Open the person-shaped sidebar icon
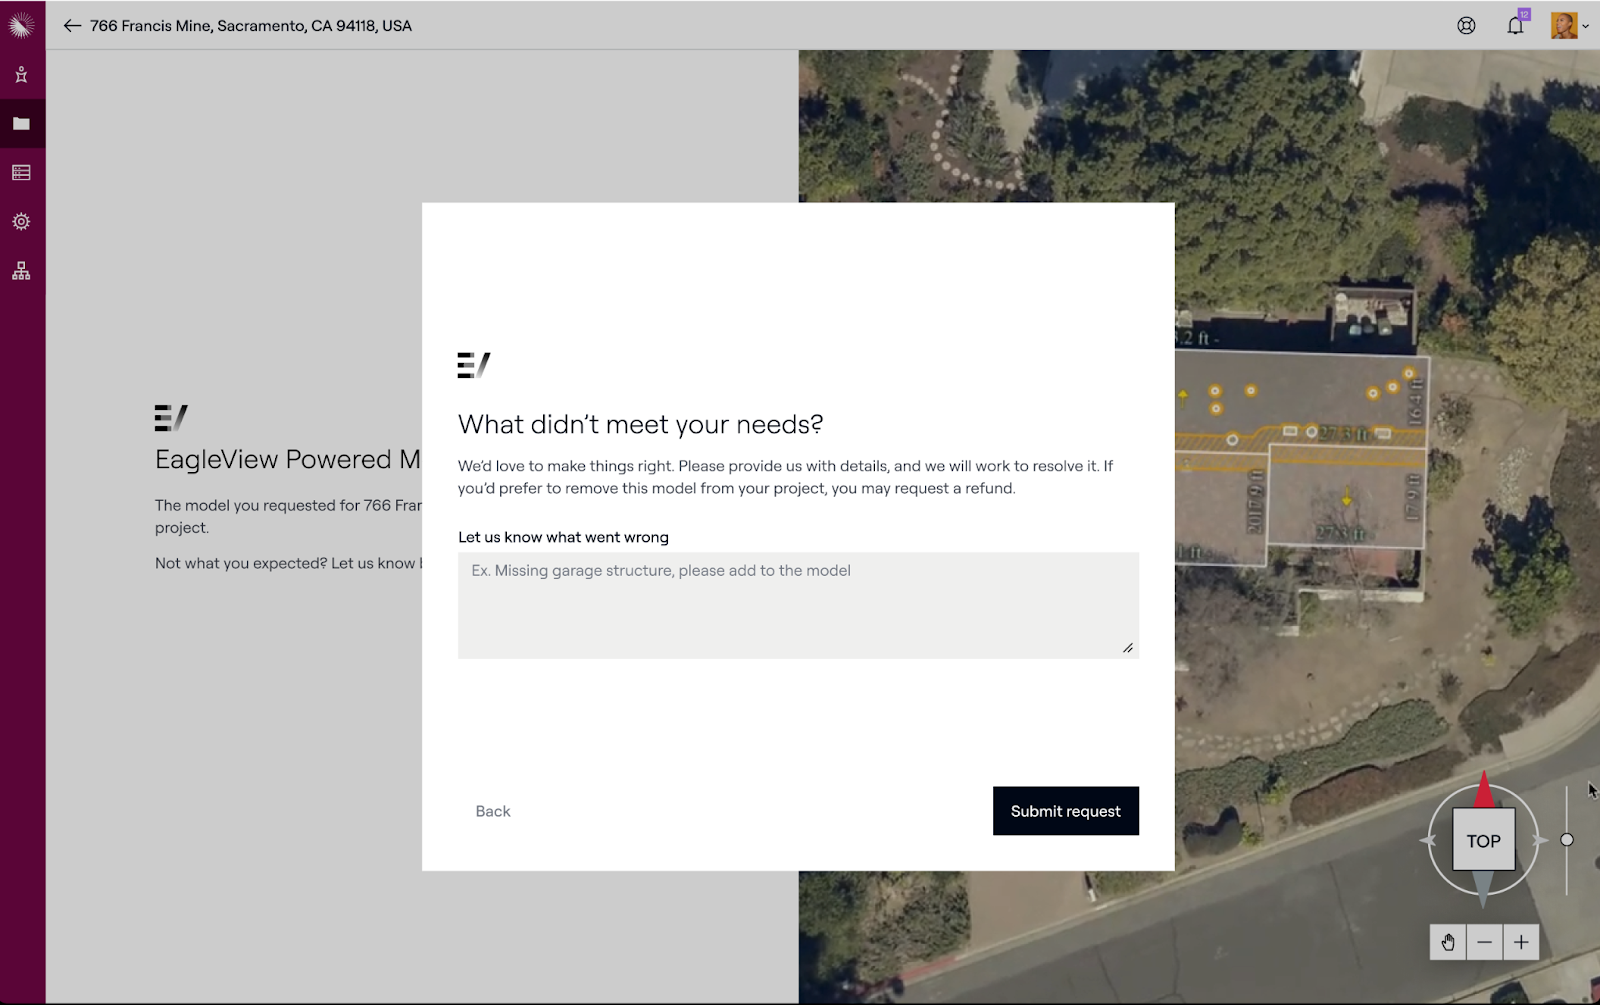Screen dimensions: 1600x1005 click(21, 75)
